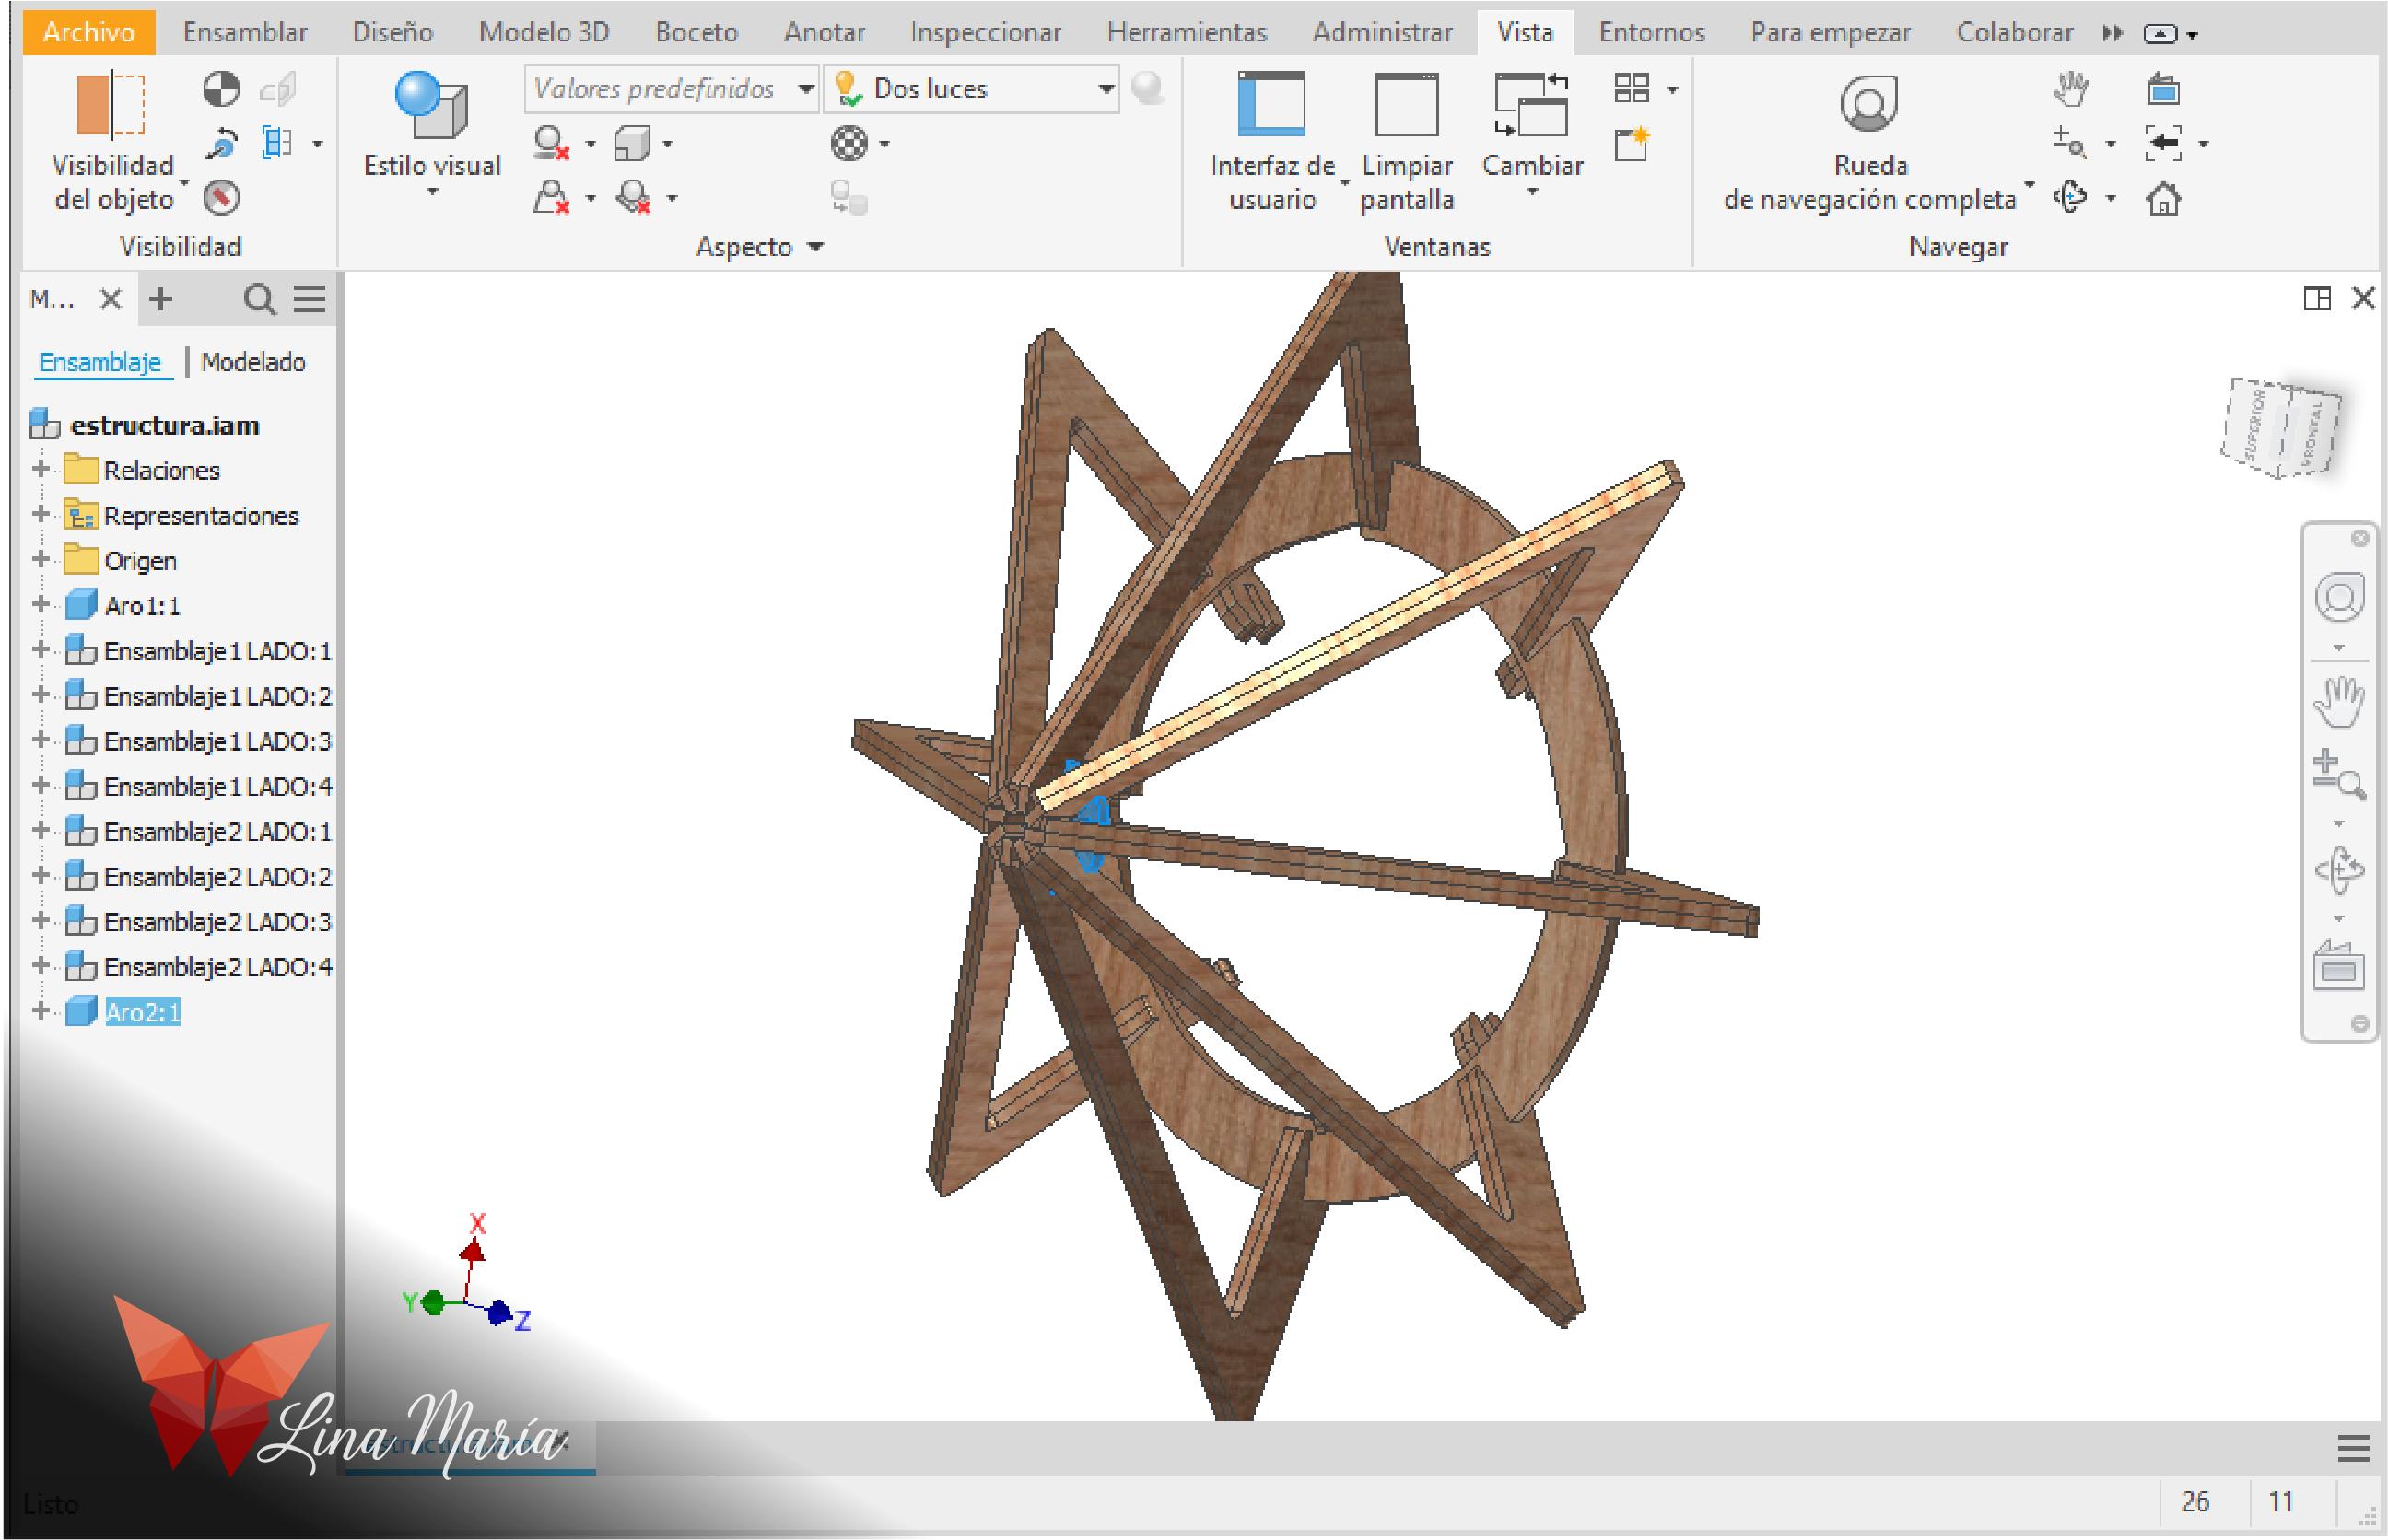This screenshot has height=1540, width=2388.
Task: Expand Ensamblaje2 LADO:4 node
Action: [41, 965]
